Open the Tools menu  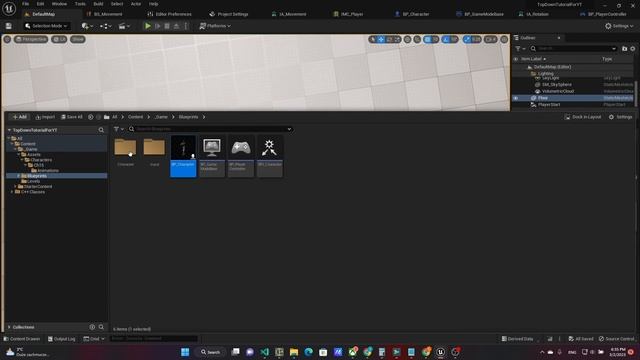point(80,4)
